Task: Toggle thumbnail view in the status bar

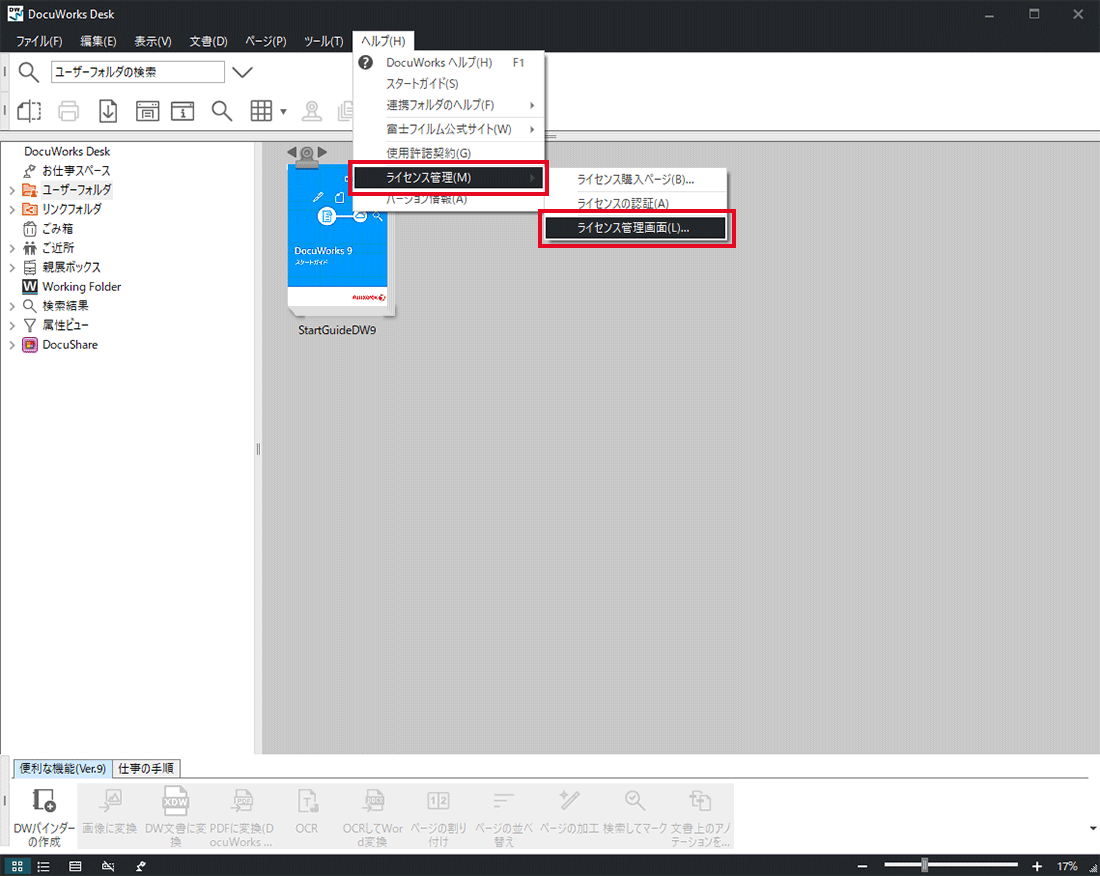Action: (18, 866)
